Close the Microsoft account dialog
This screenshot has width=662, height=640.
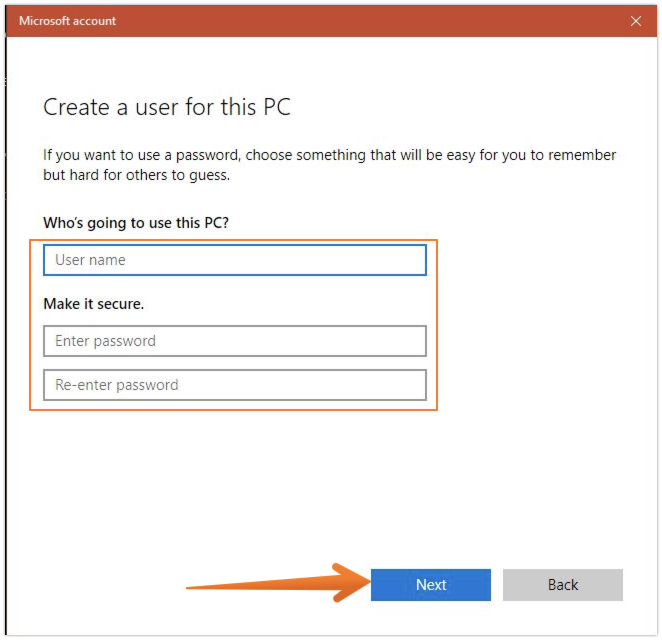(x=636, y=20)
